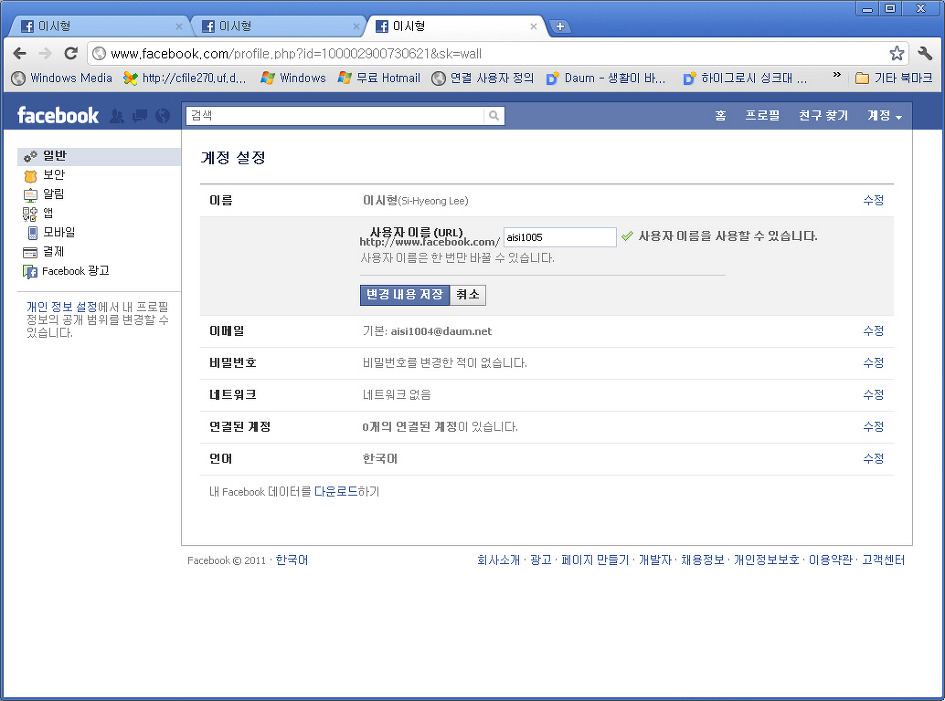Screen dimensions: 945x701
Task: Open 고객센터 footer link
Action: 884,561
